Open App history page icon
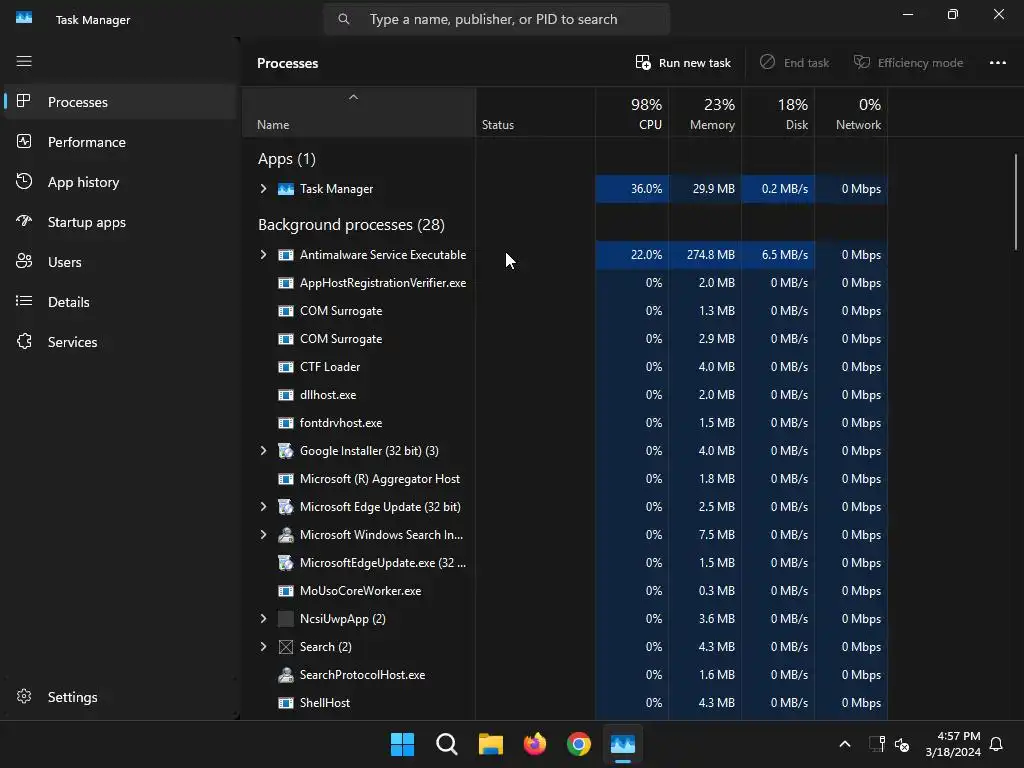 (x=24, y=182)
